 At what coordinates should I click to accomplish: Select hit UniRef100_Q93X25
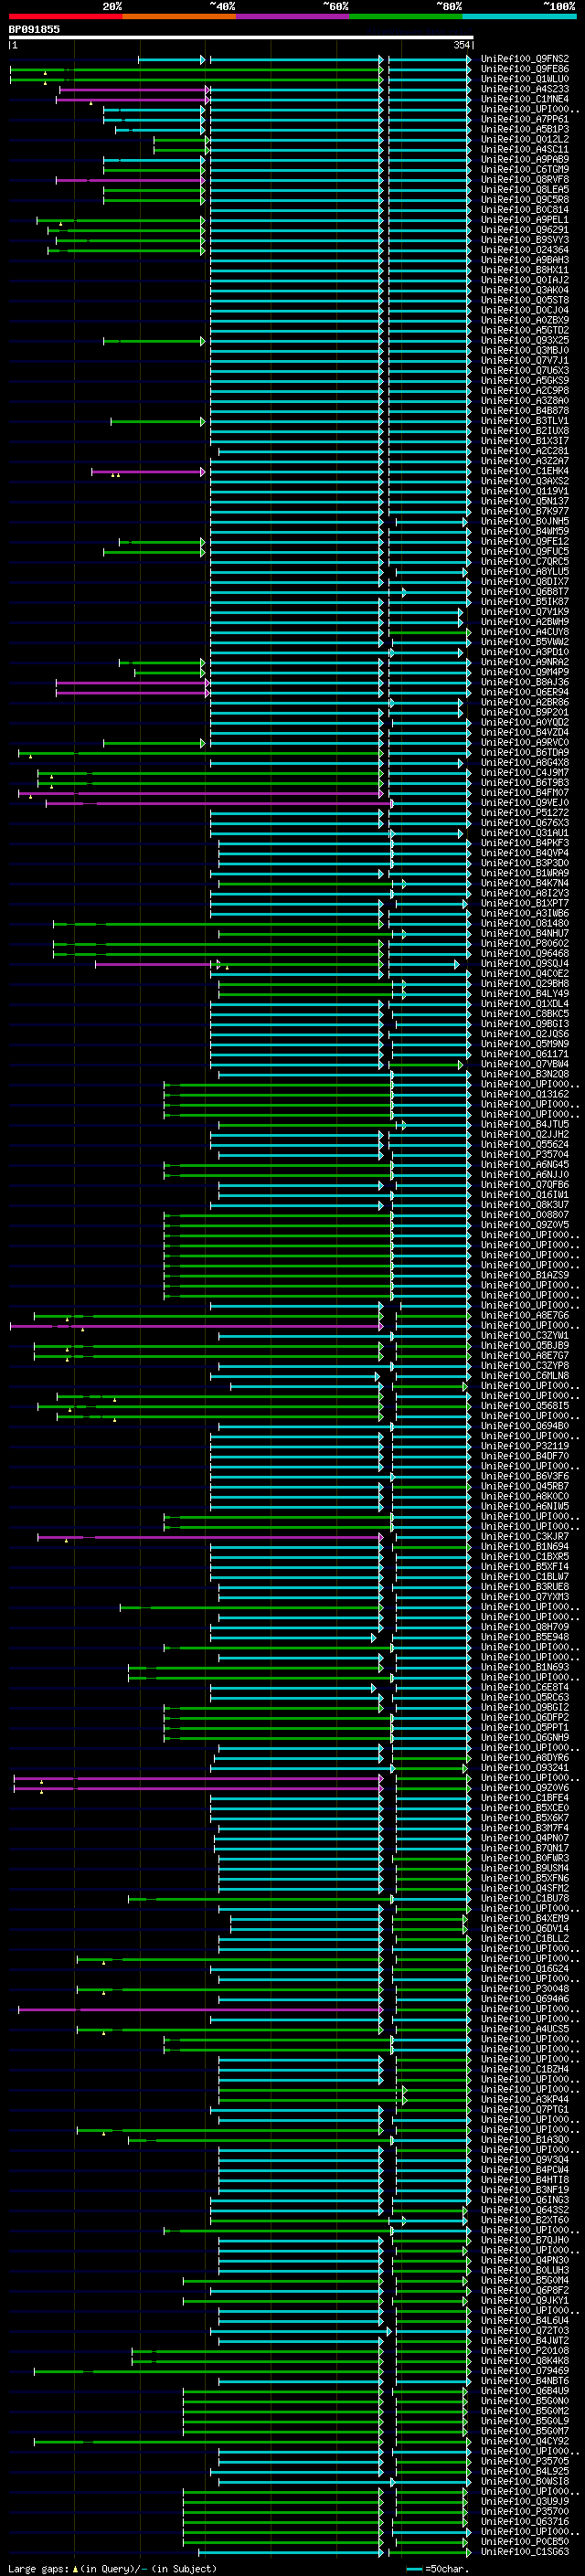click(524, 341)
